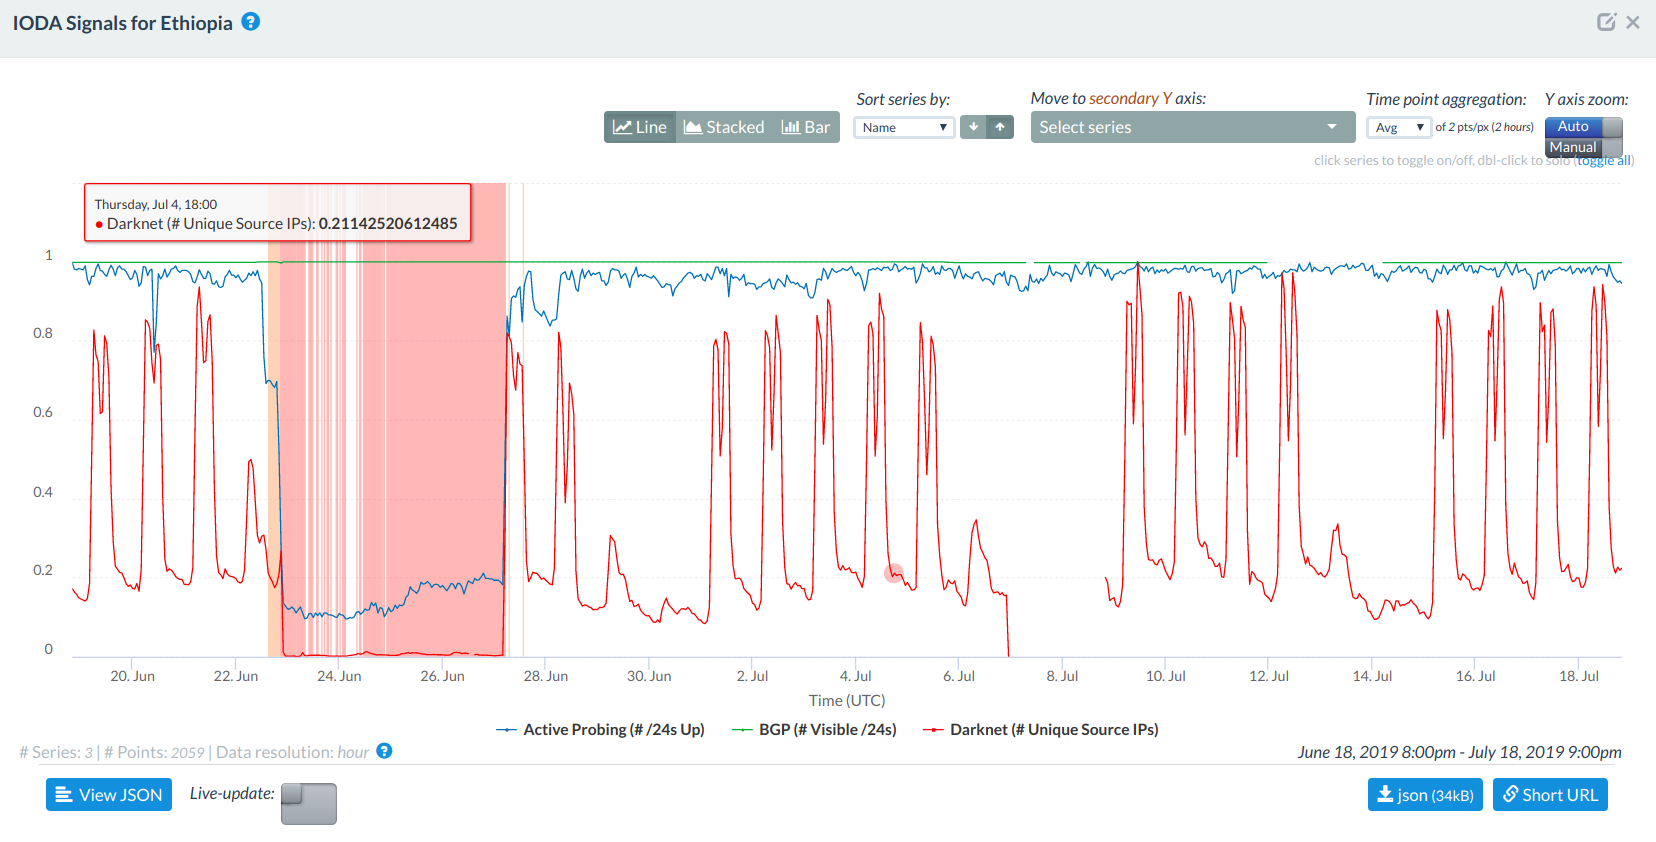Screen dimensions: 1656x842
Task: Open the help icon beside IODA Signals title
Action: [x=251, y=22]
